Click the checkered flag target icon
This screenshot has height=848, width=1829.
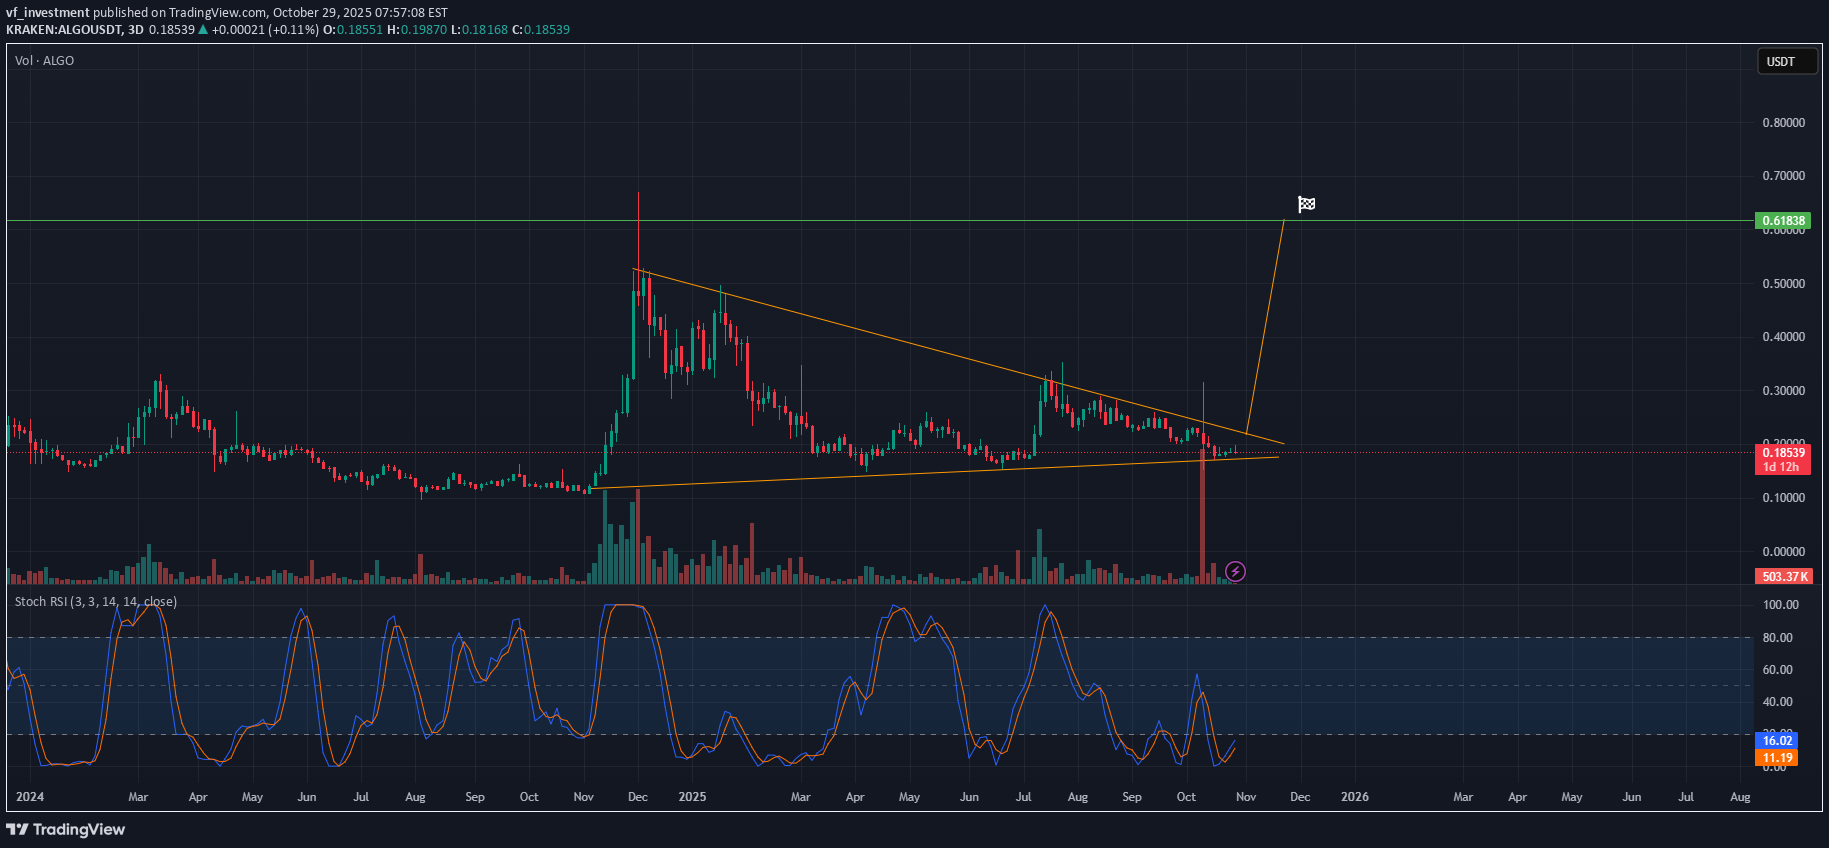click(1306, 204)
